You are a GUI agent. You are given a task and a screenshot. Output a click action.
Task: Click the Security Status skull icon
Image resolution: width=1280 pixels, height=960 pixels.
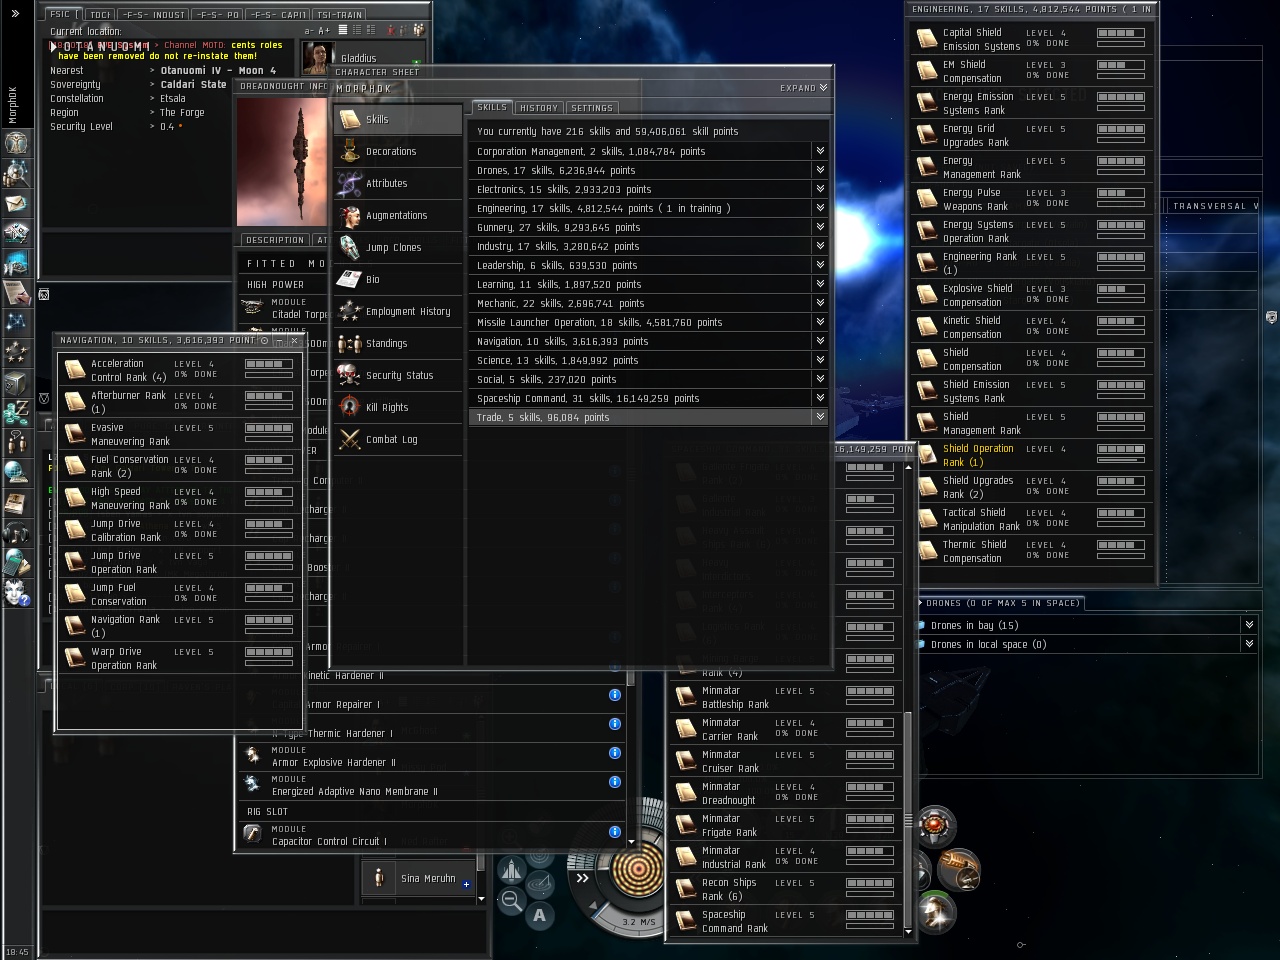pos(349,375)
